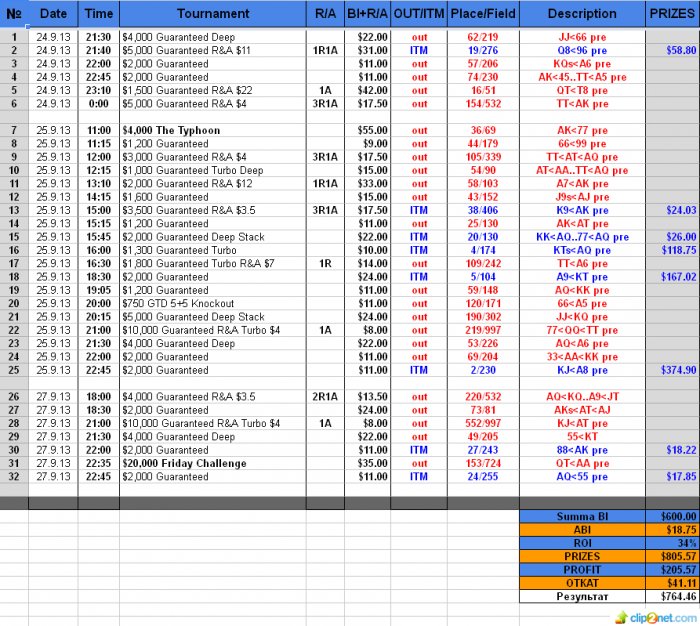The image size is (700, 626).
Task: Select the Summa BI label cell
Action: click(x=582, y=517)
